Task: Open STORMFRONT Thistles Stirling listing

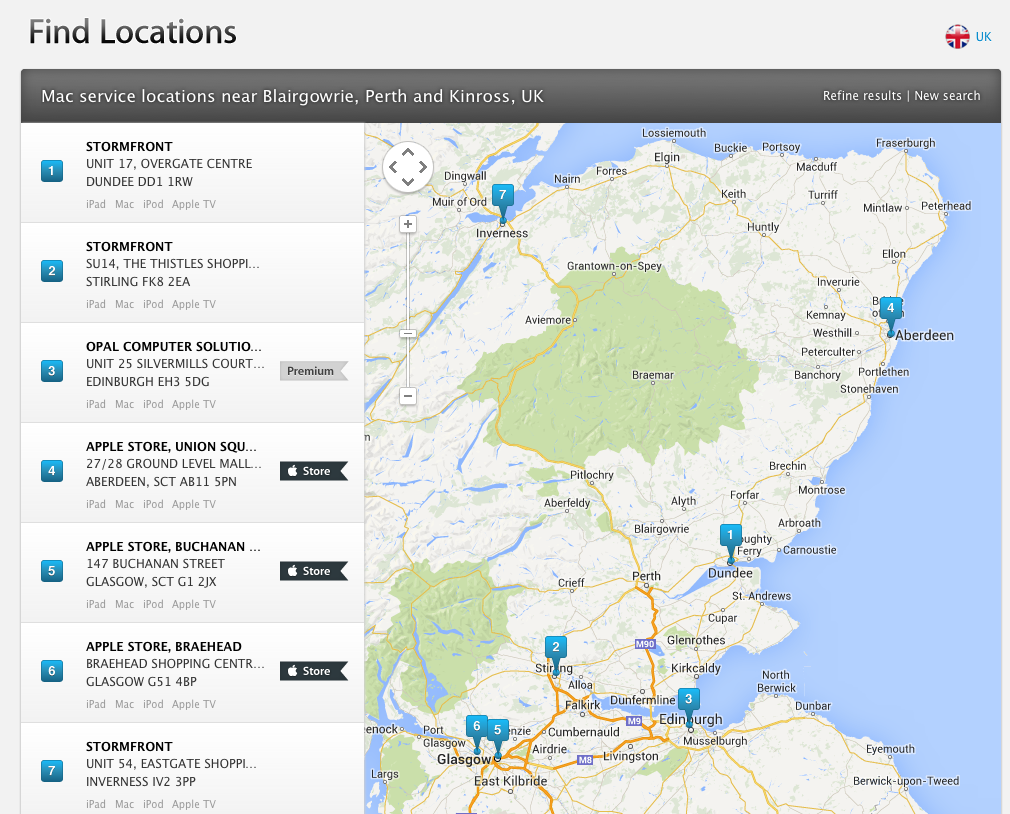Action: coord(193,272)
